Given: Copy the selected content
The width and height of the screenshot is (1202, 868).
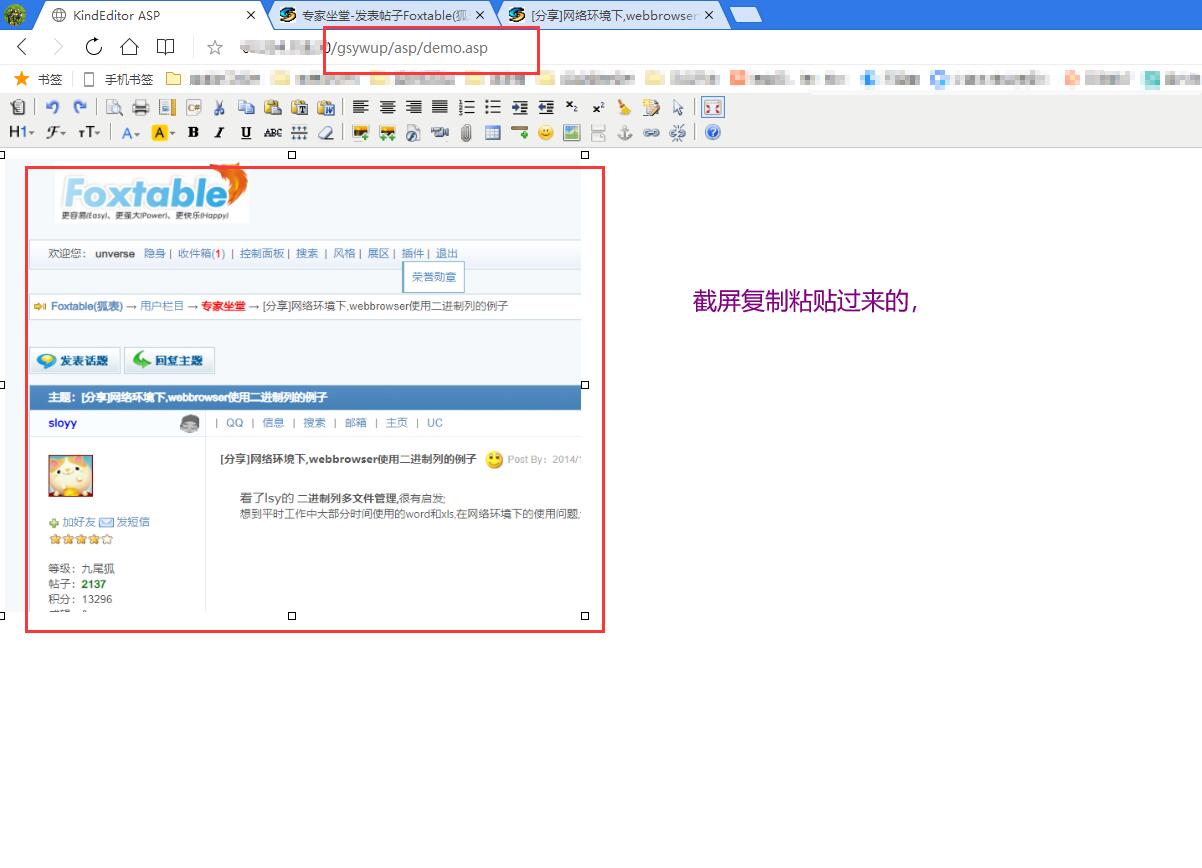Looking at the screenshot, I should pyautogui.click(x=246, y=107).
